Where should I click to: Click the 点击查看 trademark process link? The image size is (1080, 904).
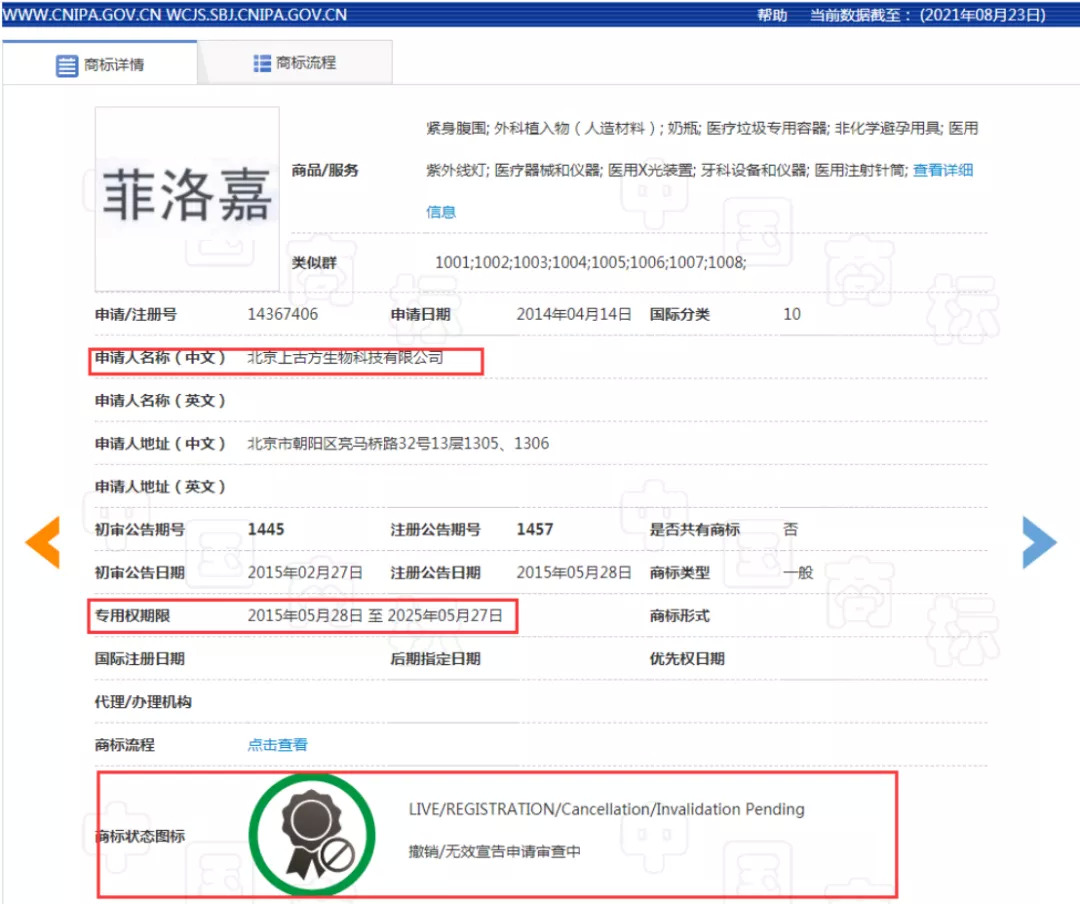277,745
